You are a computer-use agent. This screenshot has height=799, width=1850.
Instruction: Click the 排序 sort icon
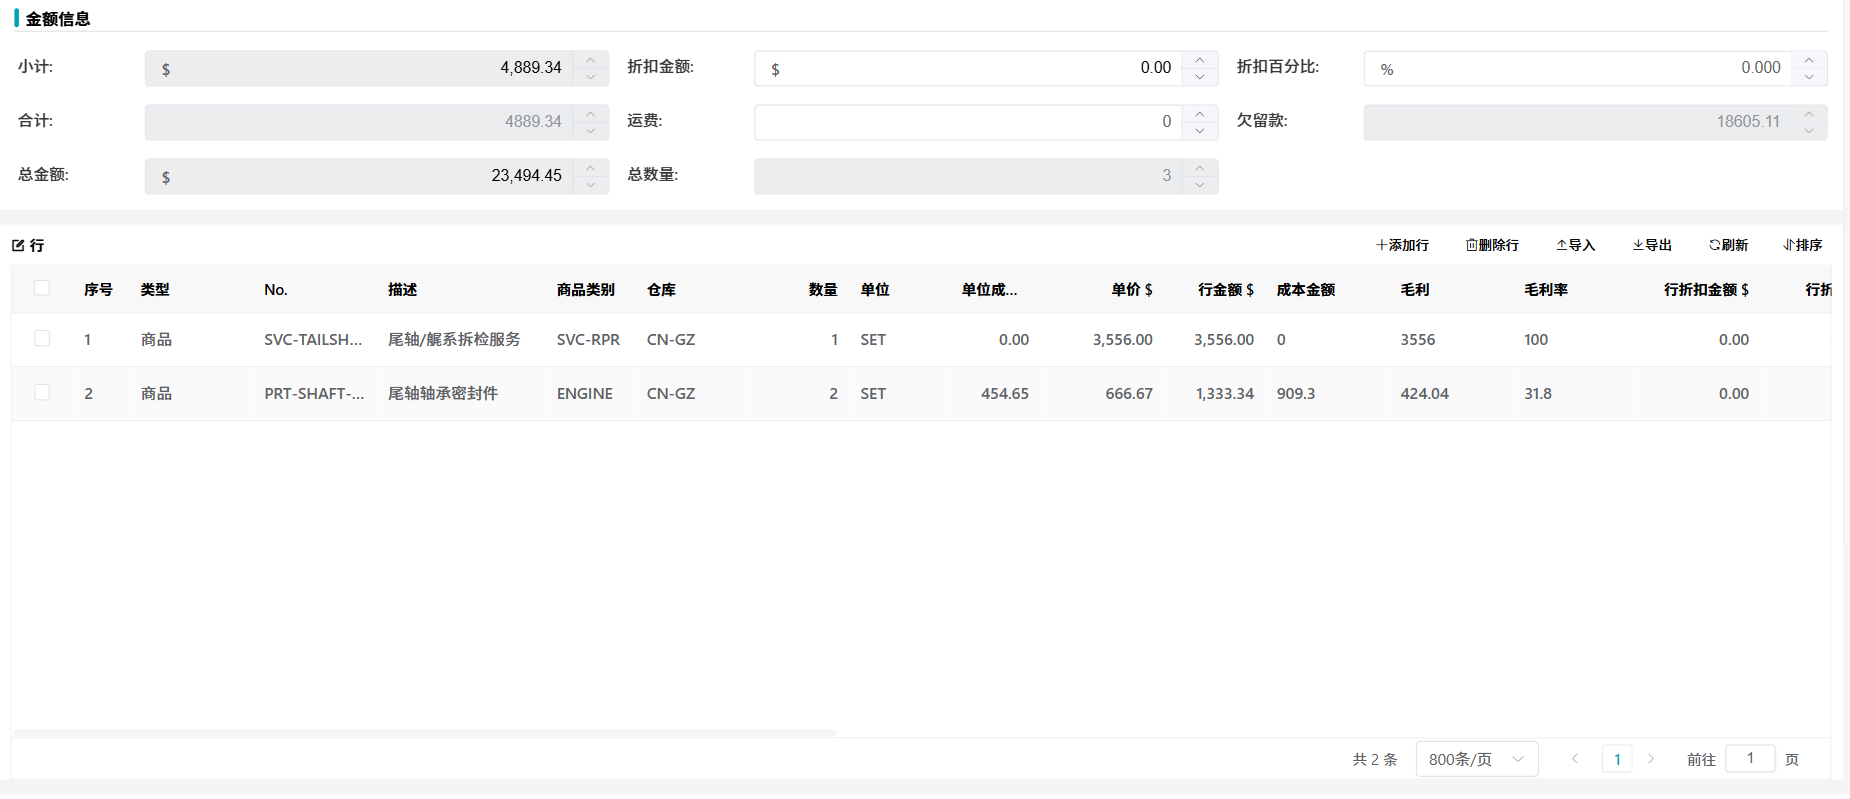coord(1789,245)
